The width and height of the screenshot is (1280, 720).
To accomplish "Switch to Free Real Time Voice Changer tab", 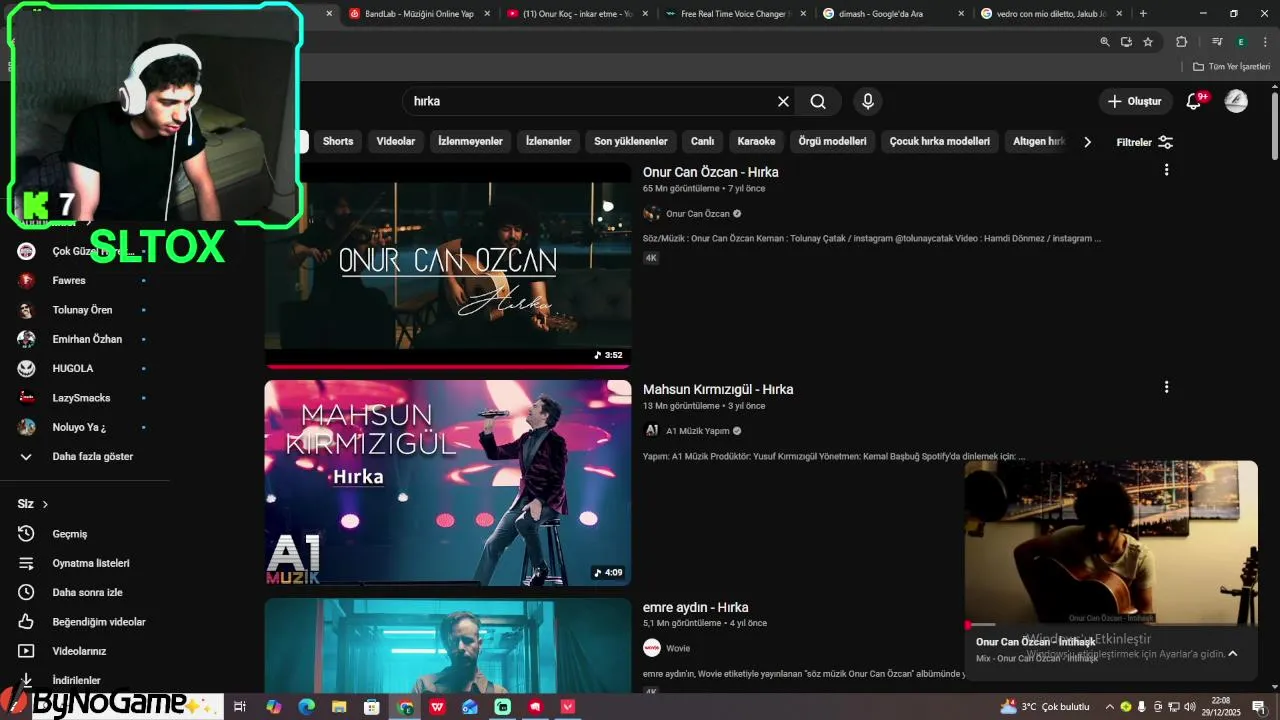I will 735,14.
